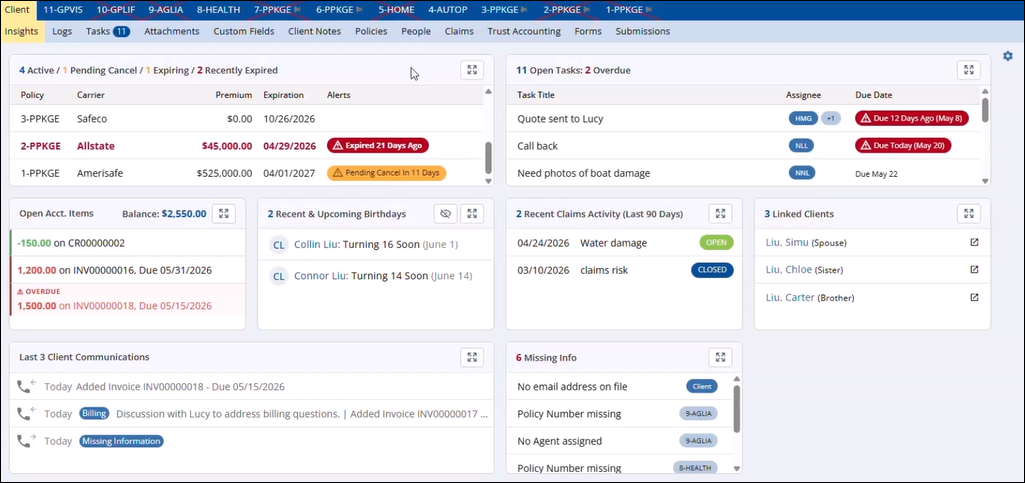Click HMG assignee badge
This screenshot has height=483, width=1025.
click(803, 118)
